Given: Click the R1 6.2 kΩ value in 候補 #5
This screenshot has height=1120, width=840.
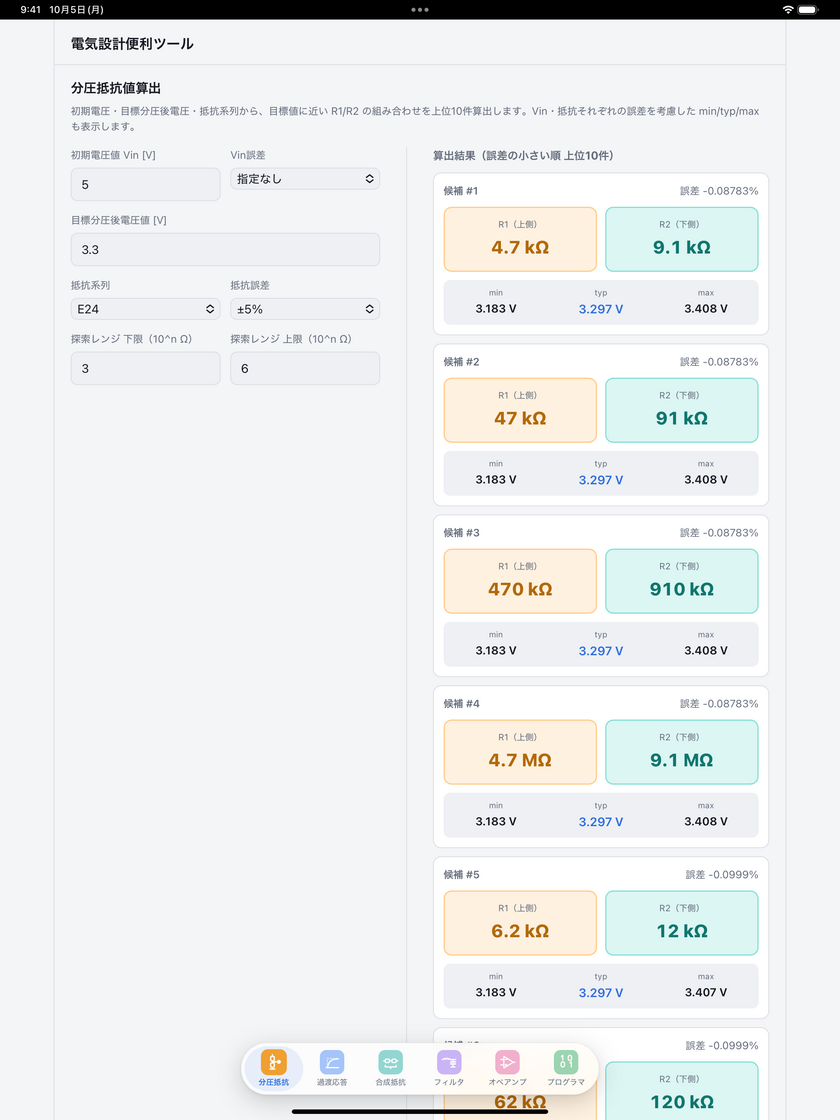Looking at the screenshot, I should tap(520, 931).
